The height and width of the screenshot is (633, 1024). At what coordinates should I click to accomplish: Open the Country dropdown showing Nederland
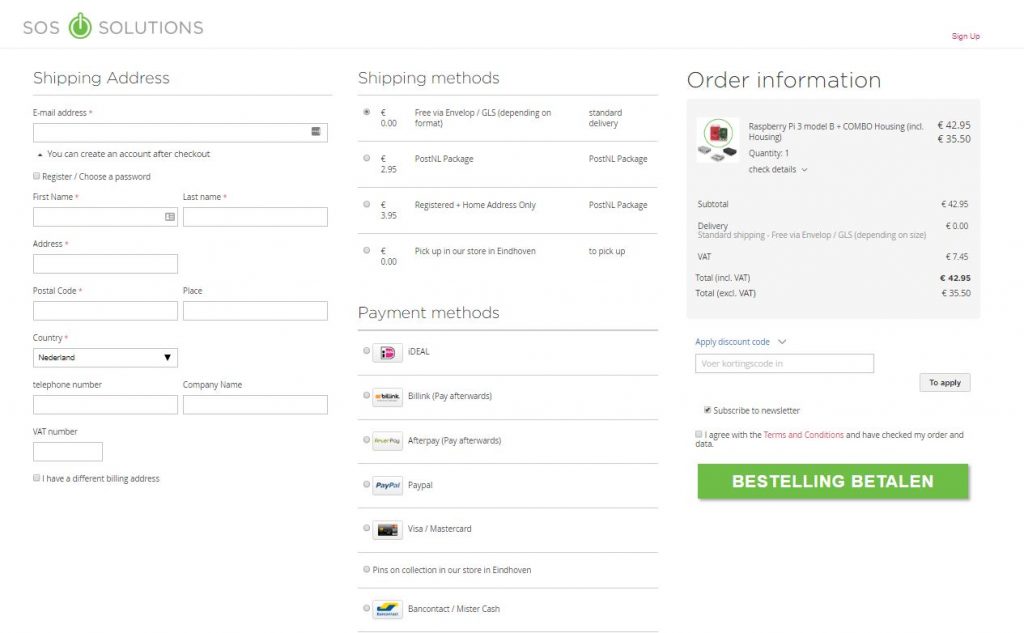tap(105, 357)
